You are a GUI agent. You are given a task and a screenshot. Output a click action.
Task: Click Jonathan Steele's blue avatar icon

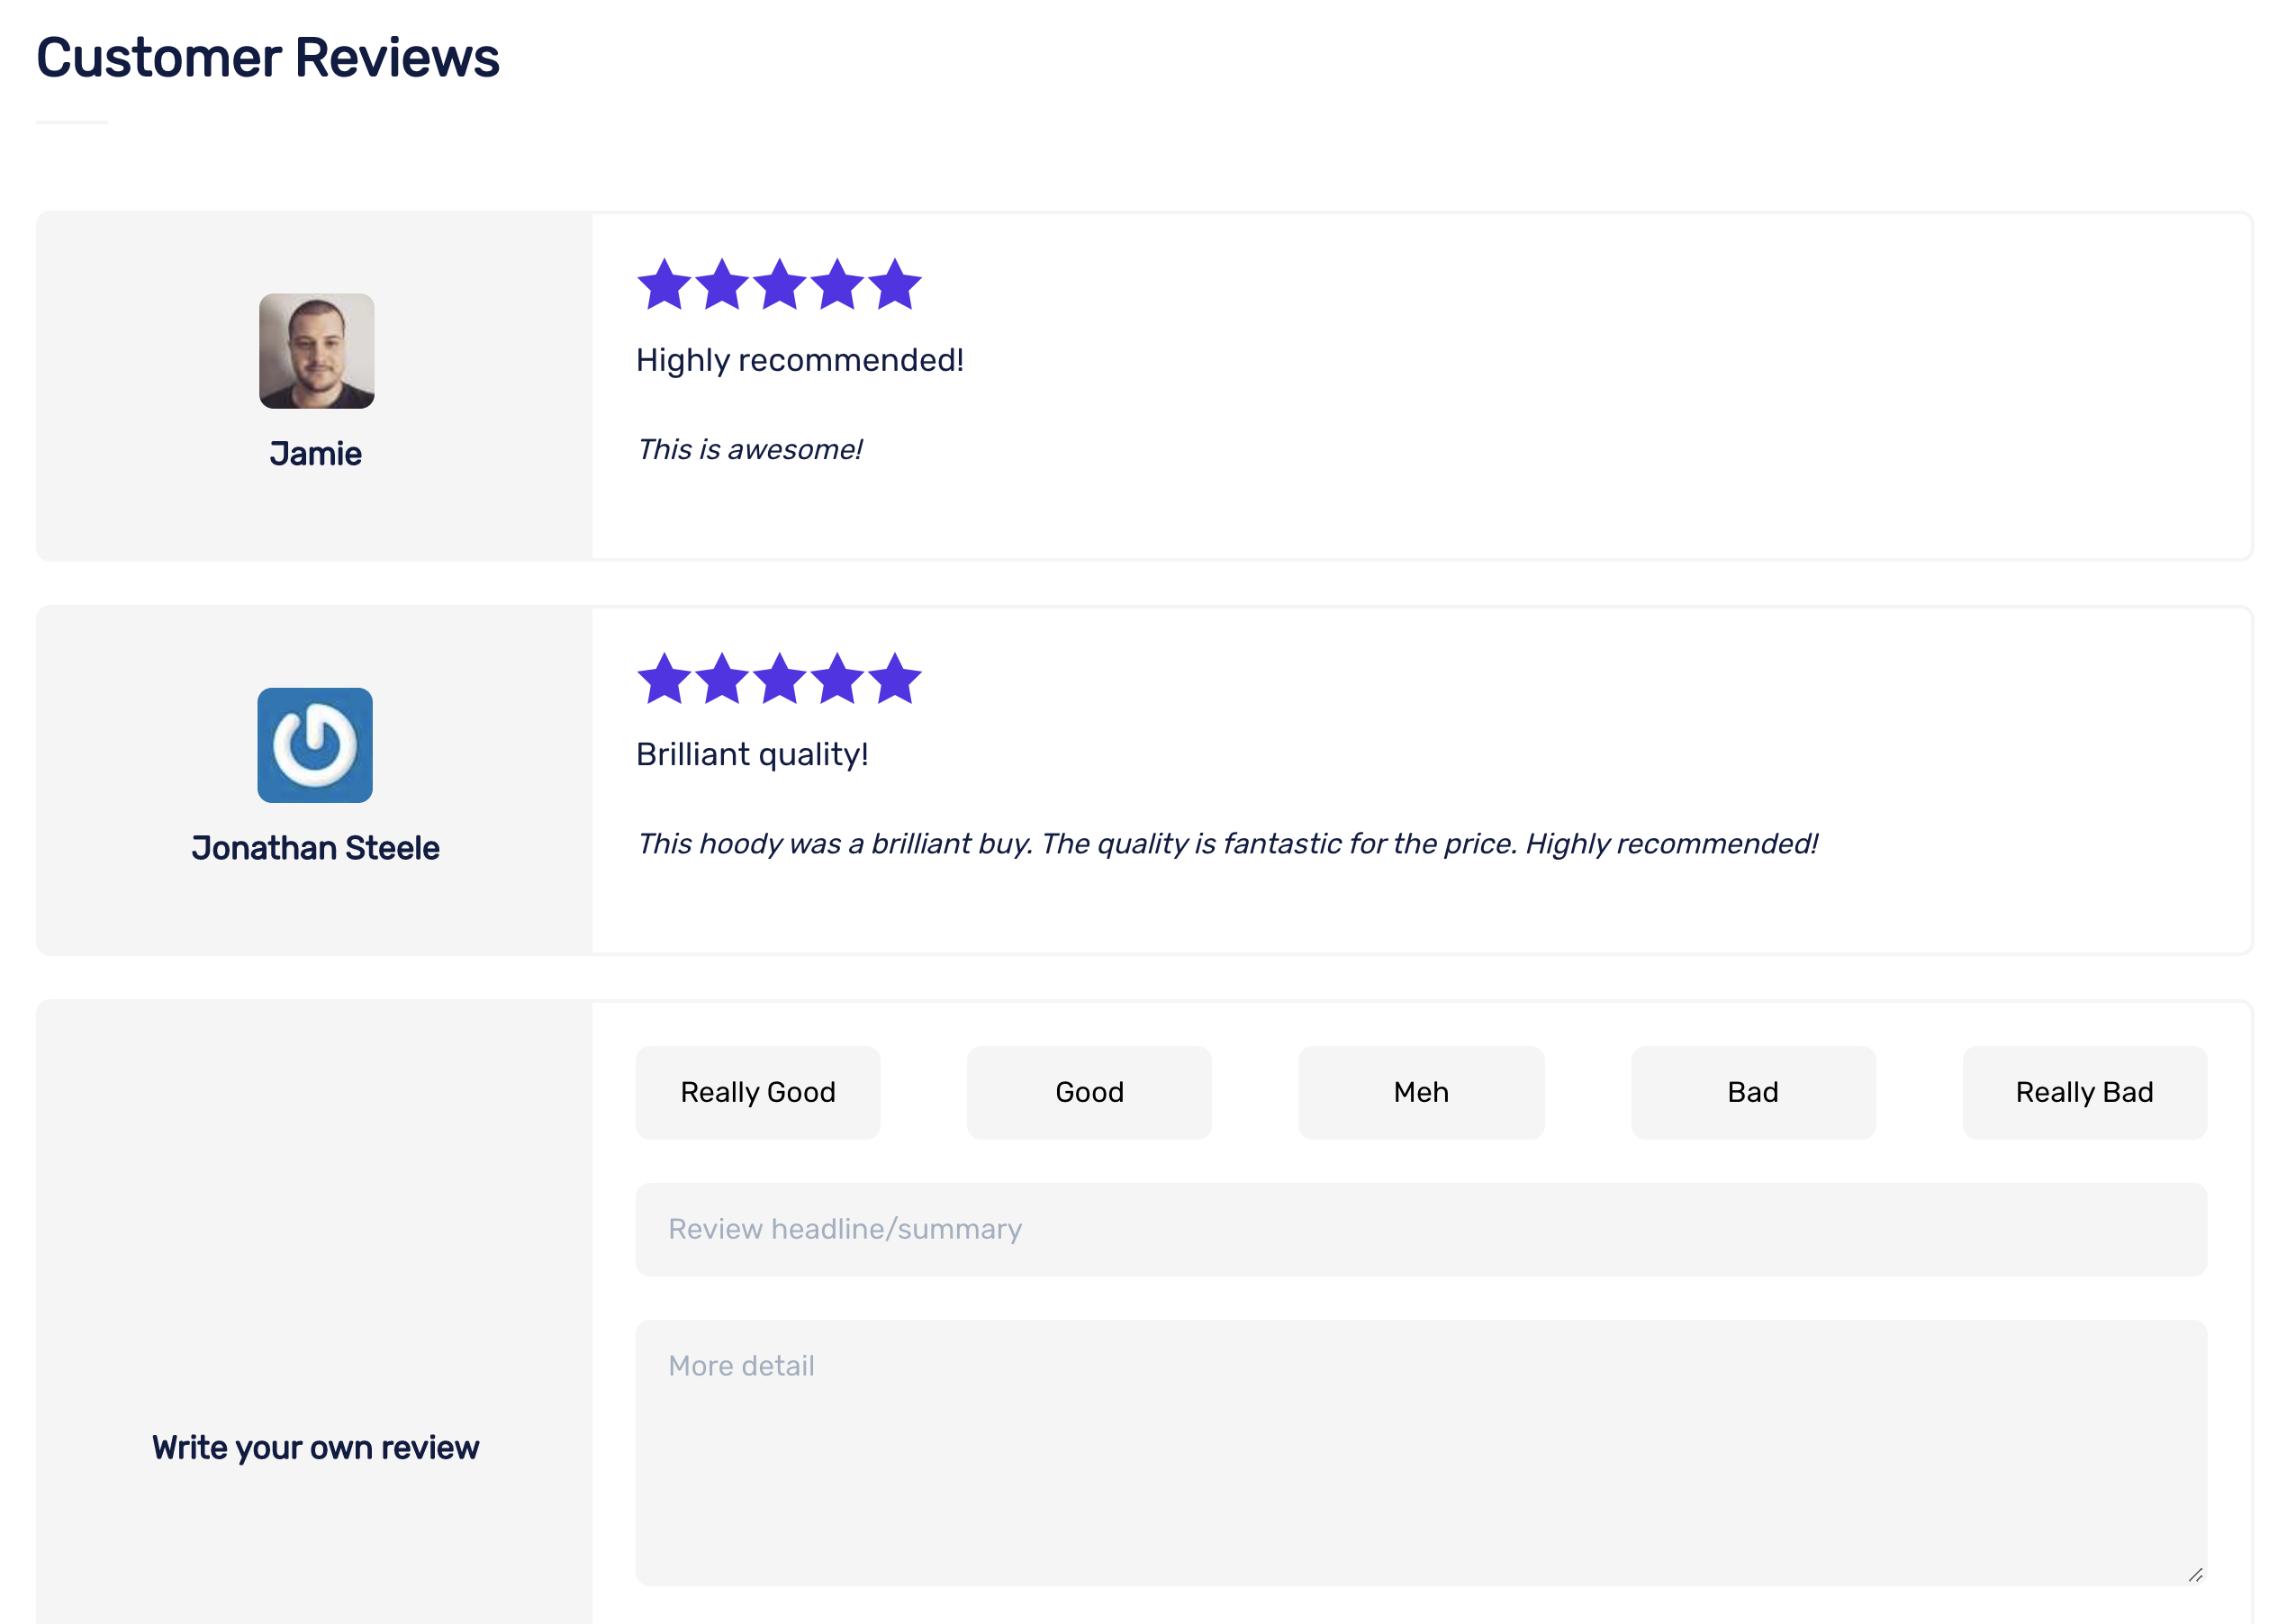click(x=315, y=745)
